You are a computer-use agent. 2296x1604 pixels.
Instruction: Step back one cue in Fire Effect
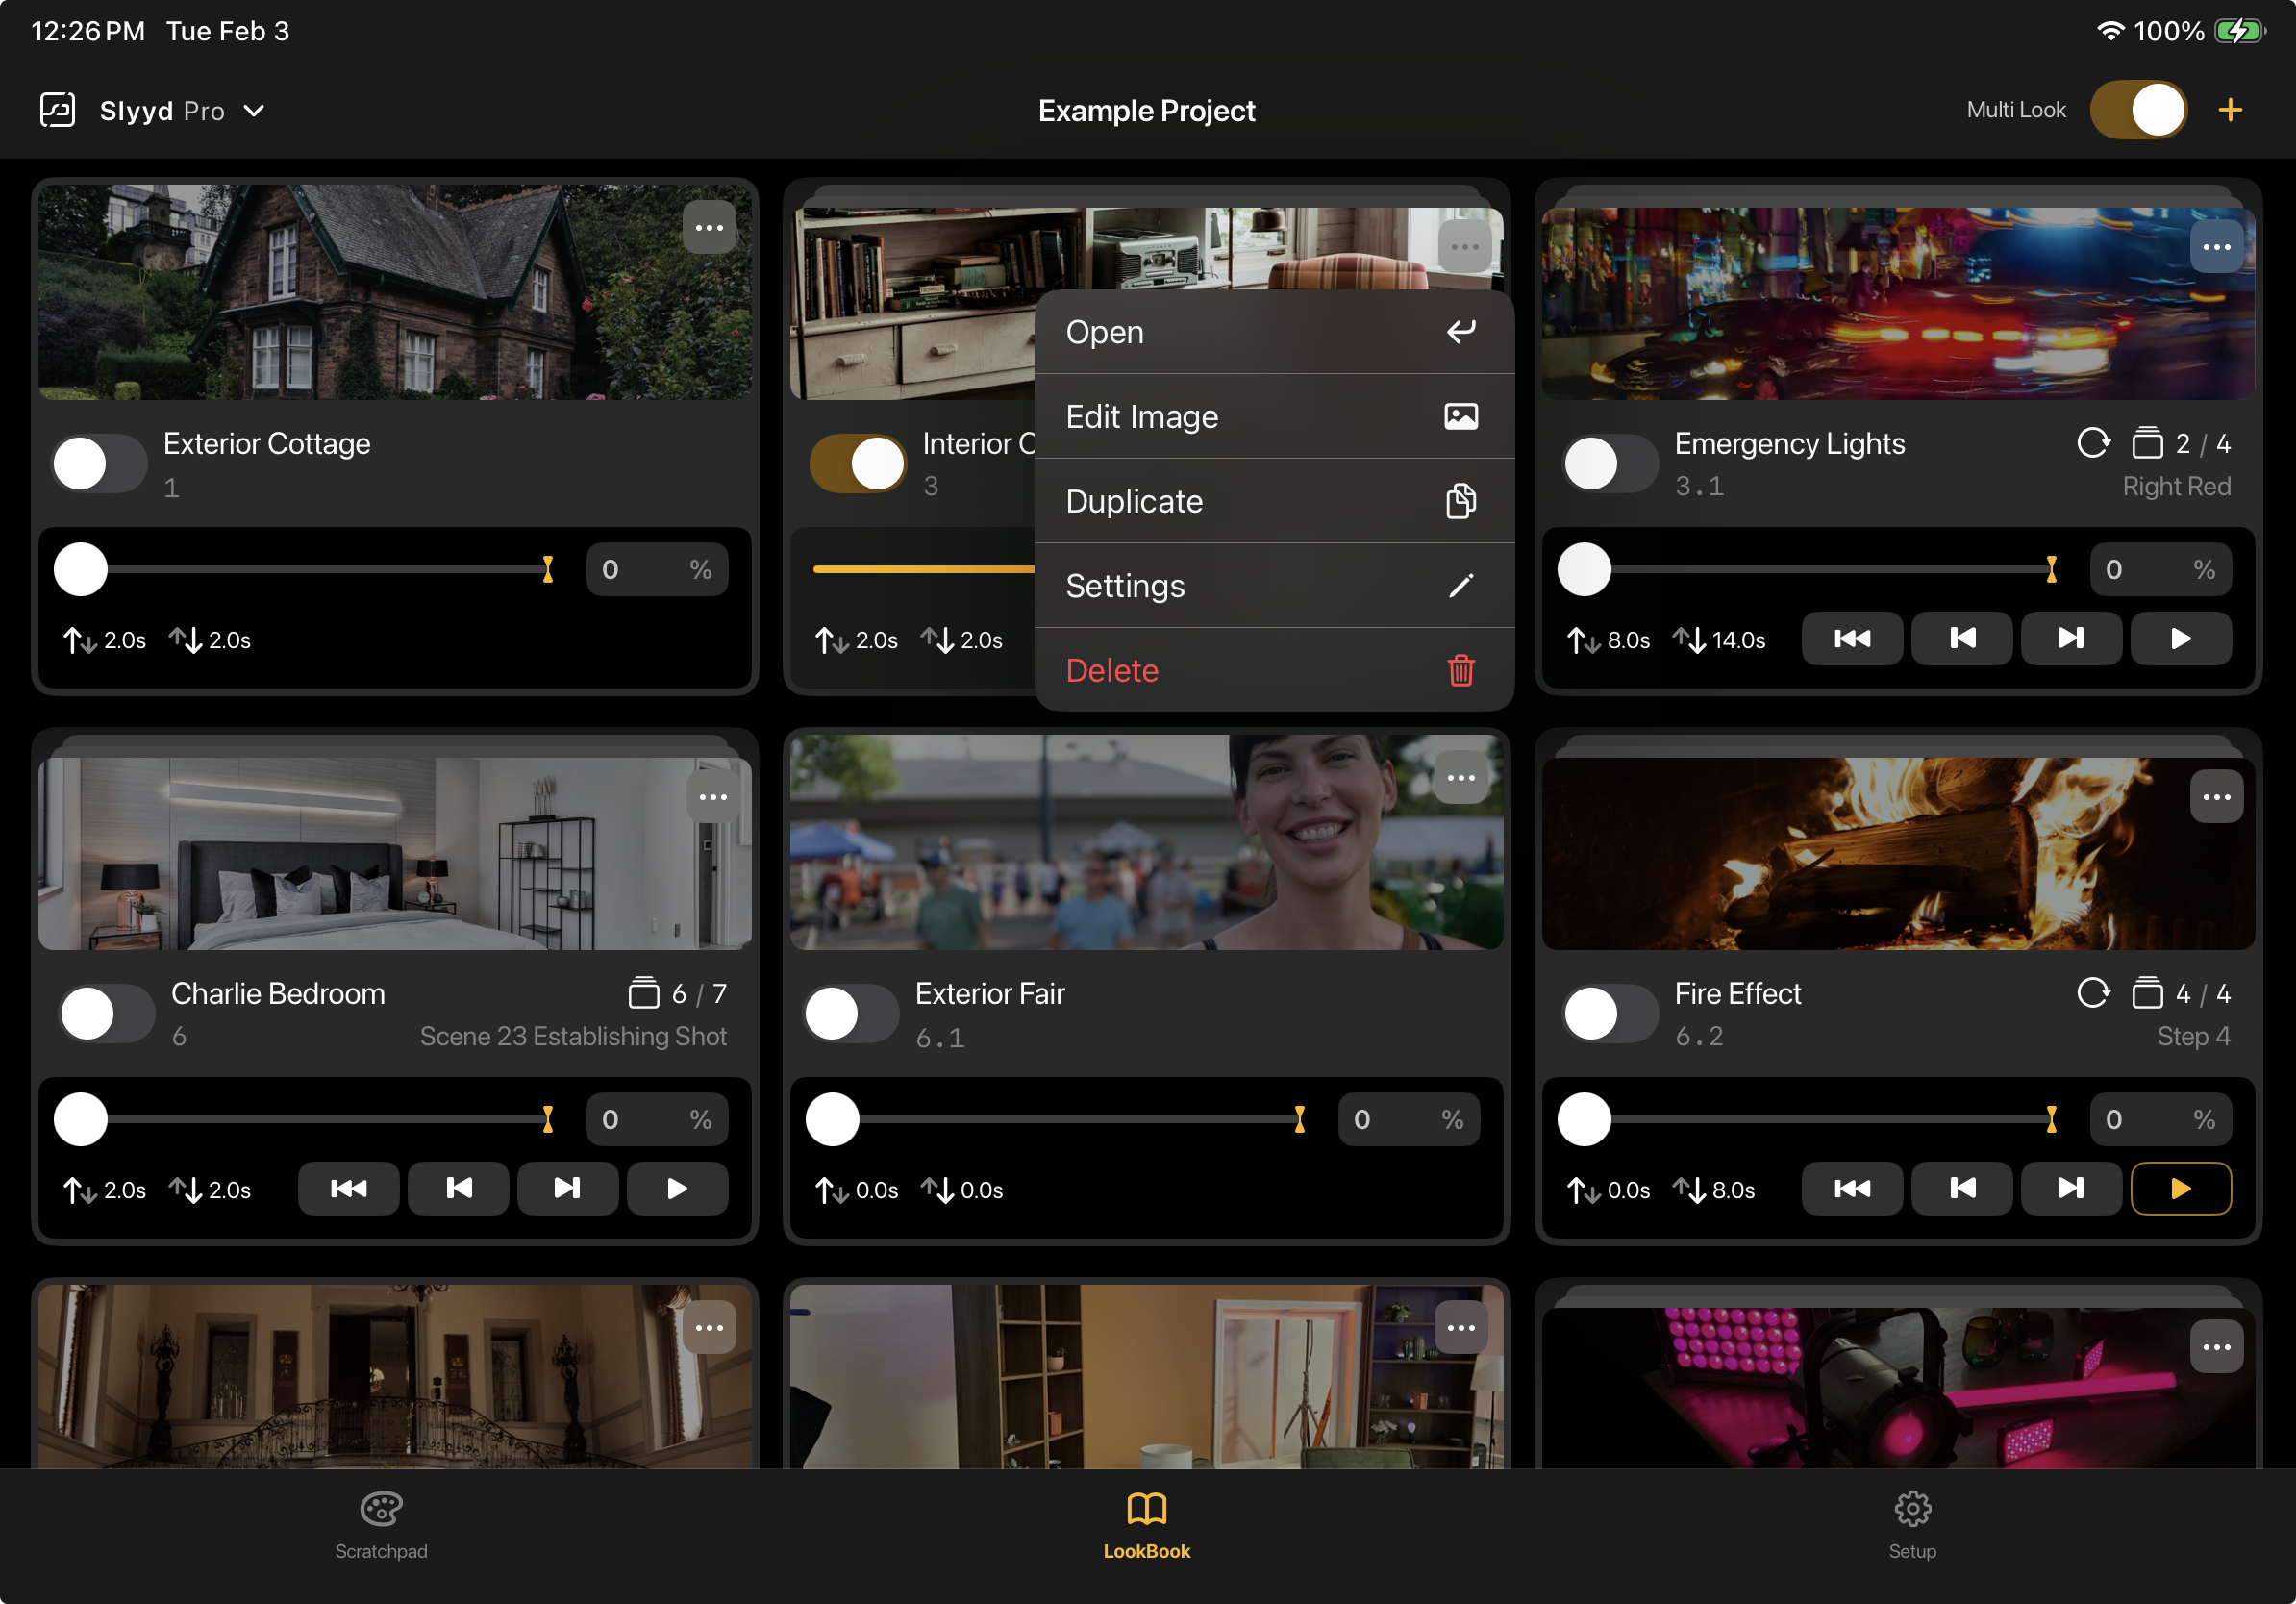[1961, 1188]
